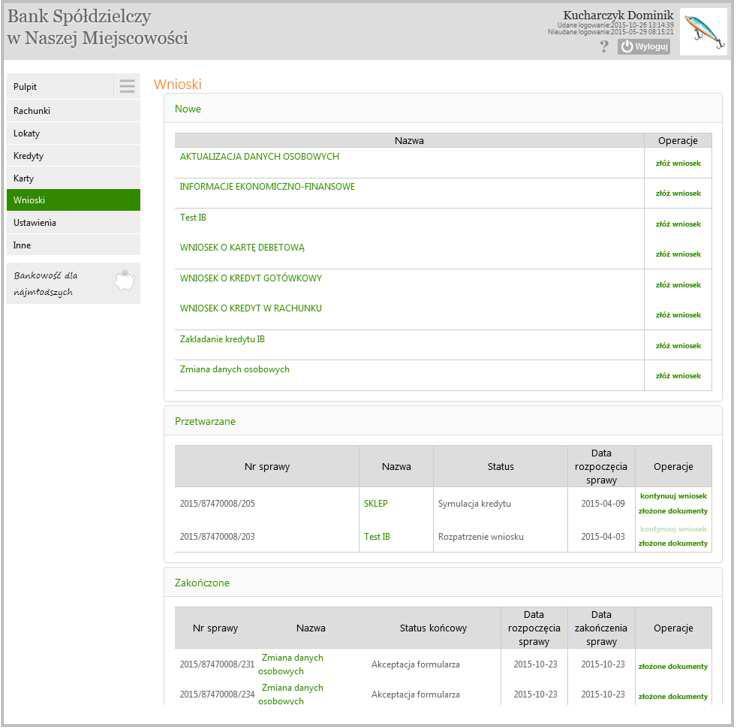
Task: Open the SKLEP name link in Przetwarzane
Action: tap(376, 504)
